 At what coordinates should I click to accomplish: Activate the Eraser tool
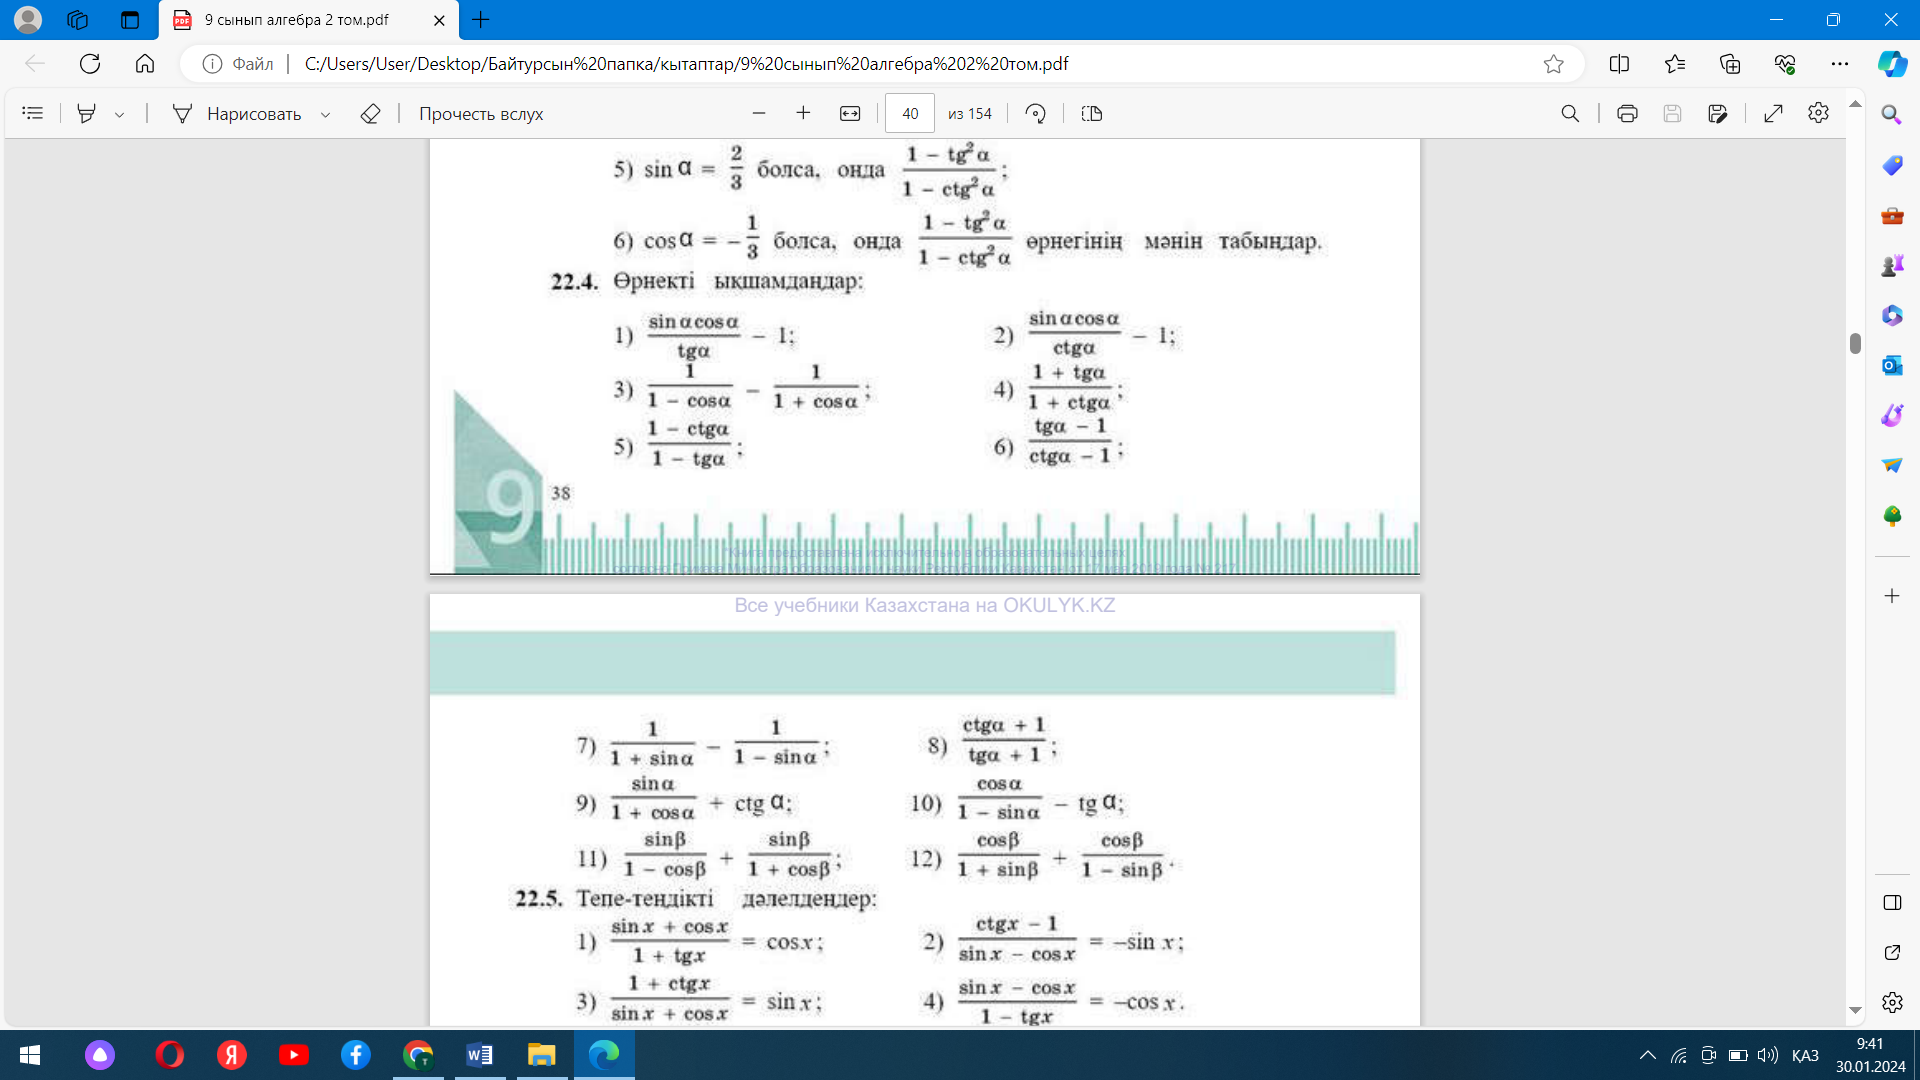coord(370,114)
